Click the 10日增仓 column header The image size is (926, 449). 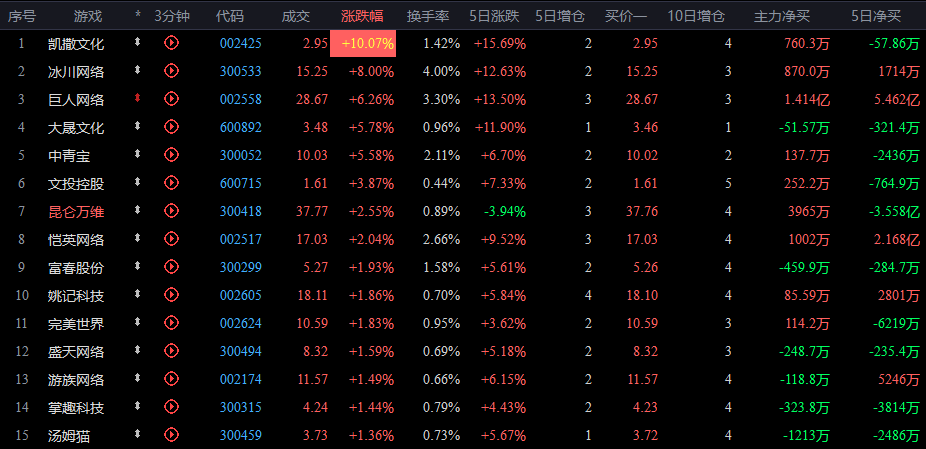coord(696,16)
